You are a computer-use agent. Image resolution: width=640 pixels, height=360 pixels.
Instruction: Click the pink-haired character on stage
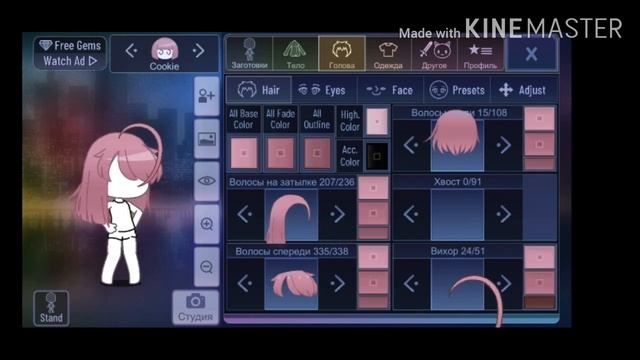118,204
